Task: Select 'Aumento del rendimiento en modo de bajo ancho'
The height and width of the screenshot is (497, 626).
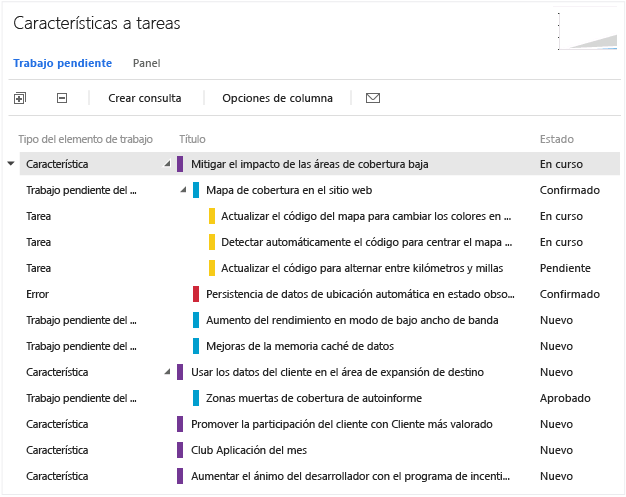Action: (352, 320)
